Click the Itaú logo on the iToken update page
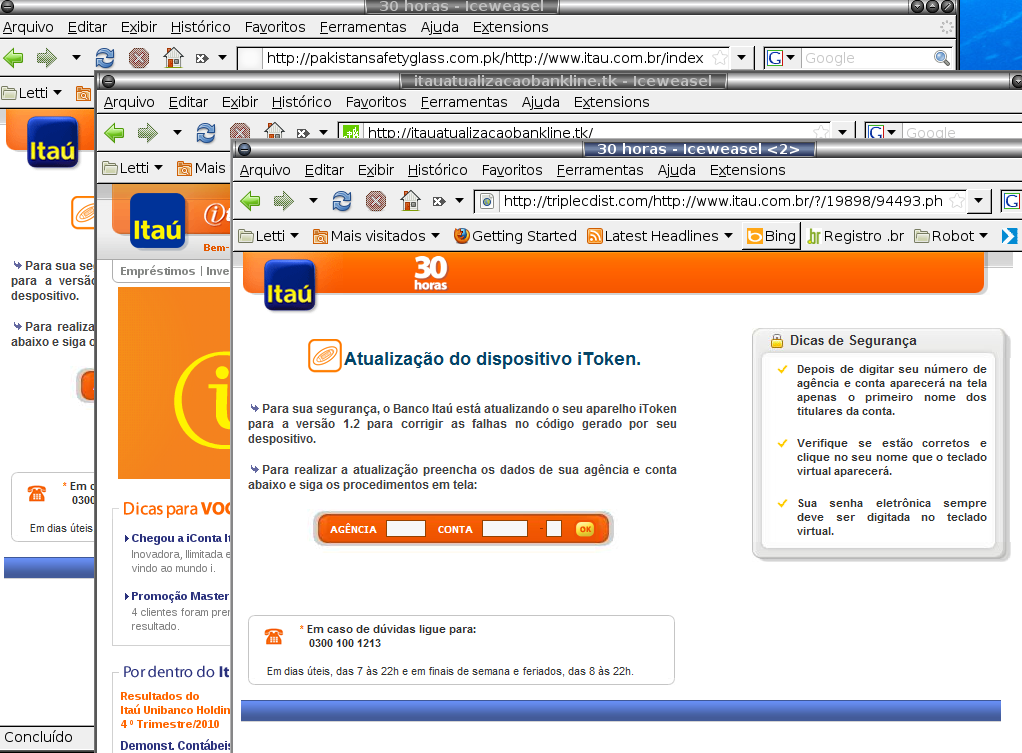Viewport: 1022px width, 753px height. pyautogui.click(x=290, y=285)
